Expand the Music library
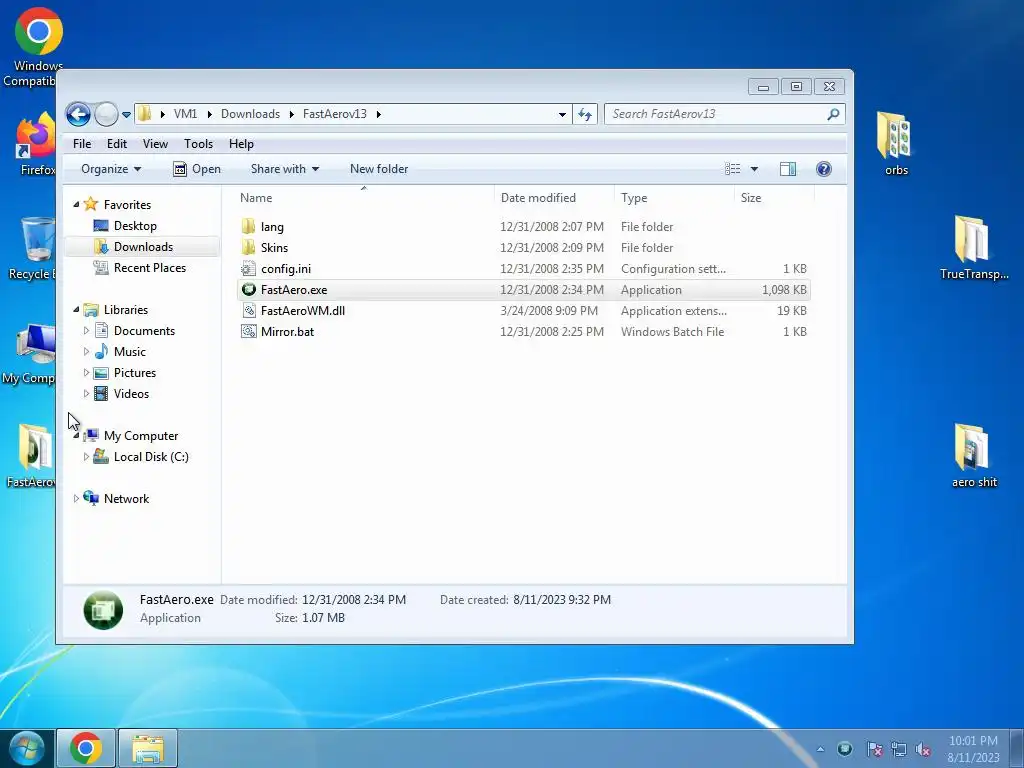Image resolution: width=1024 pixels, height=768 pixels. point(86,352)
